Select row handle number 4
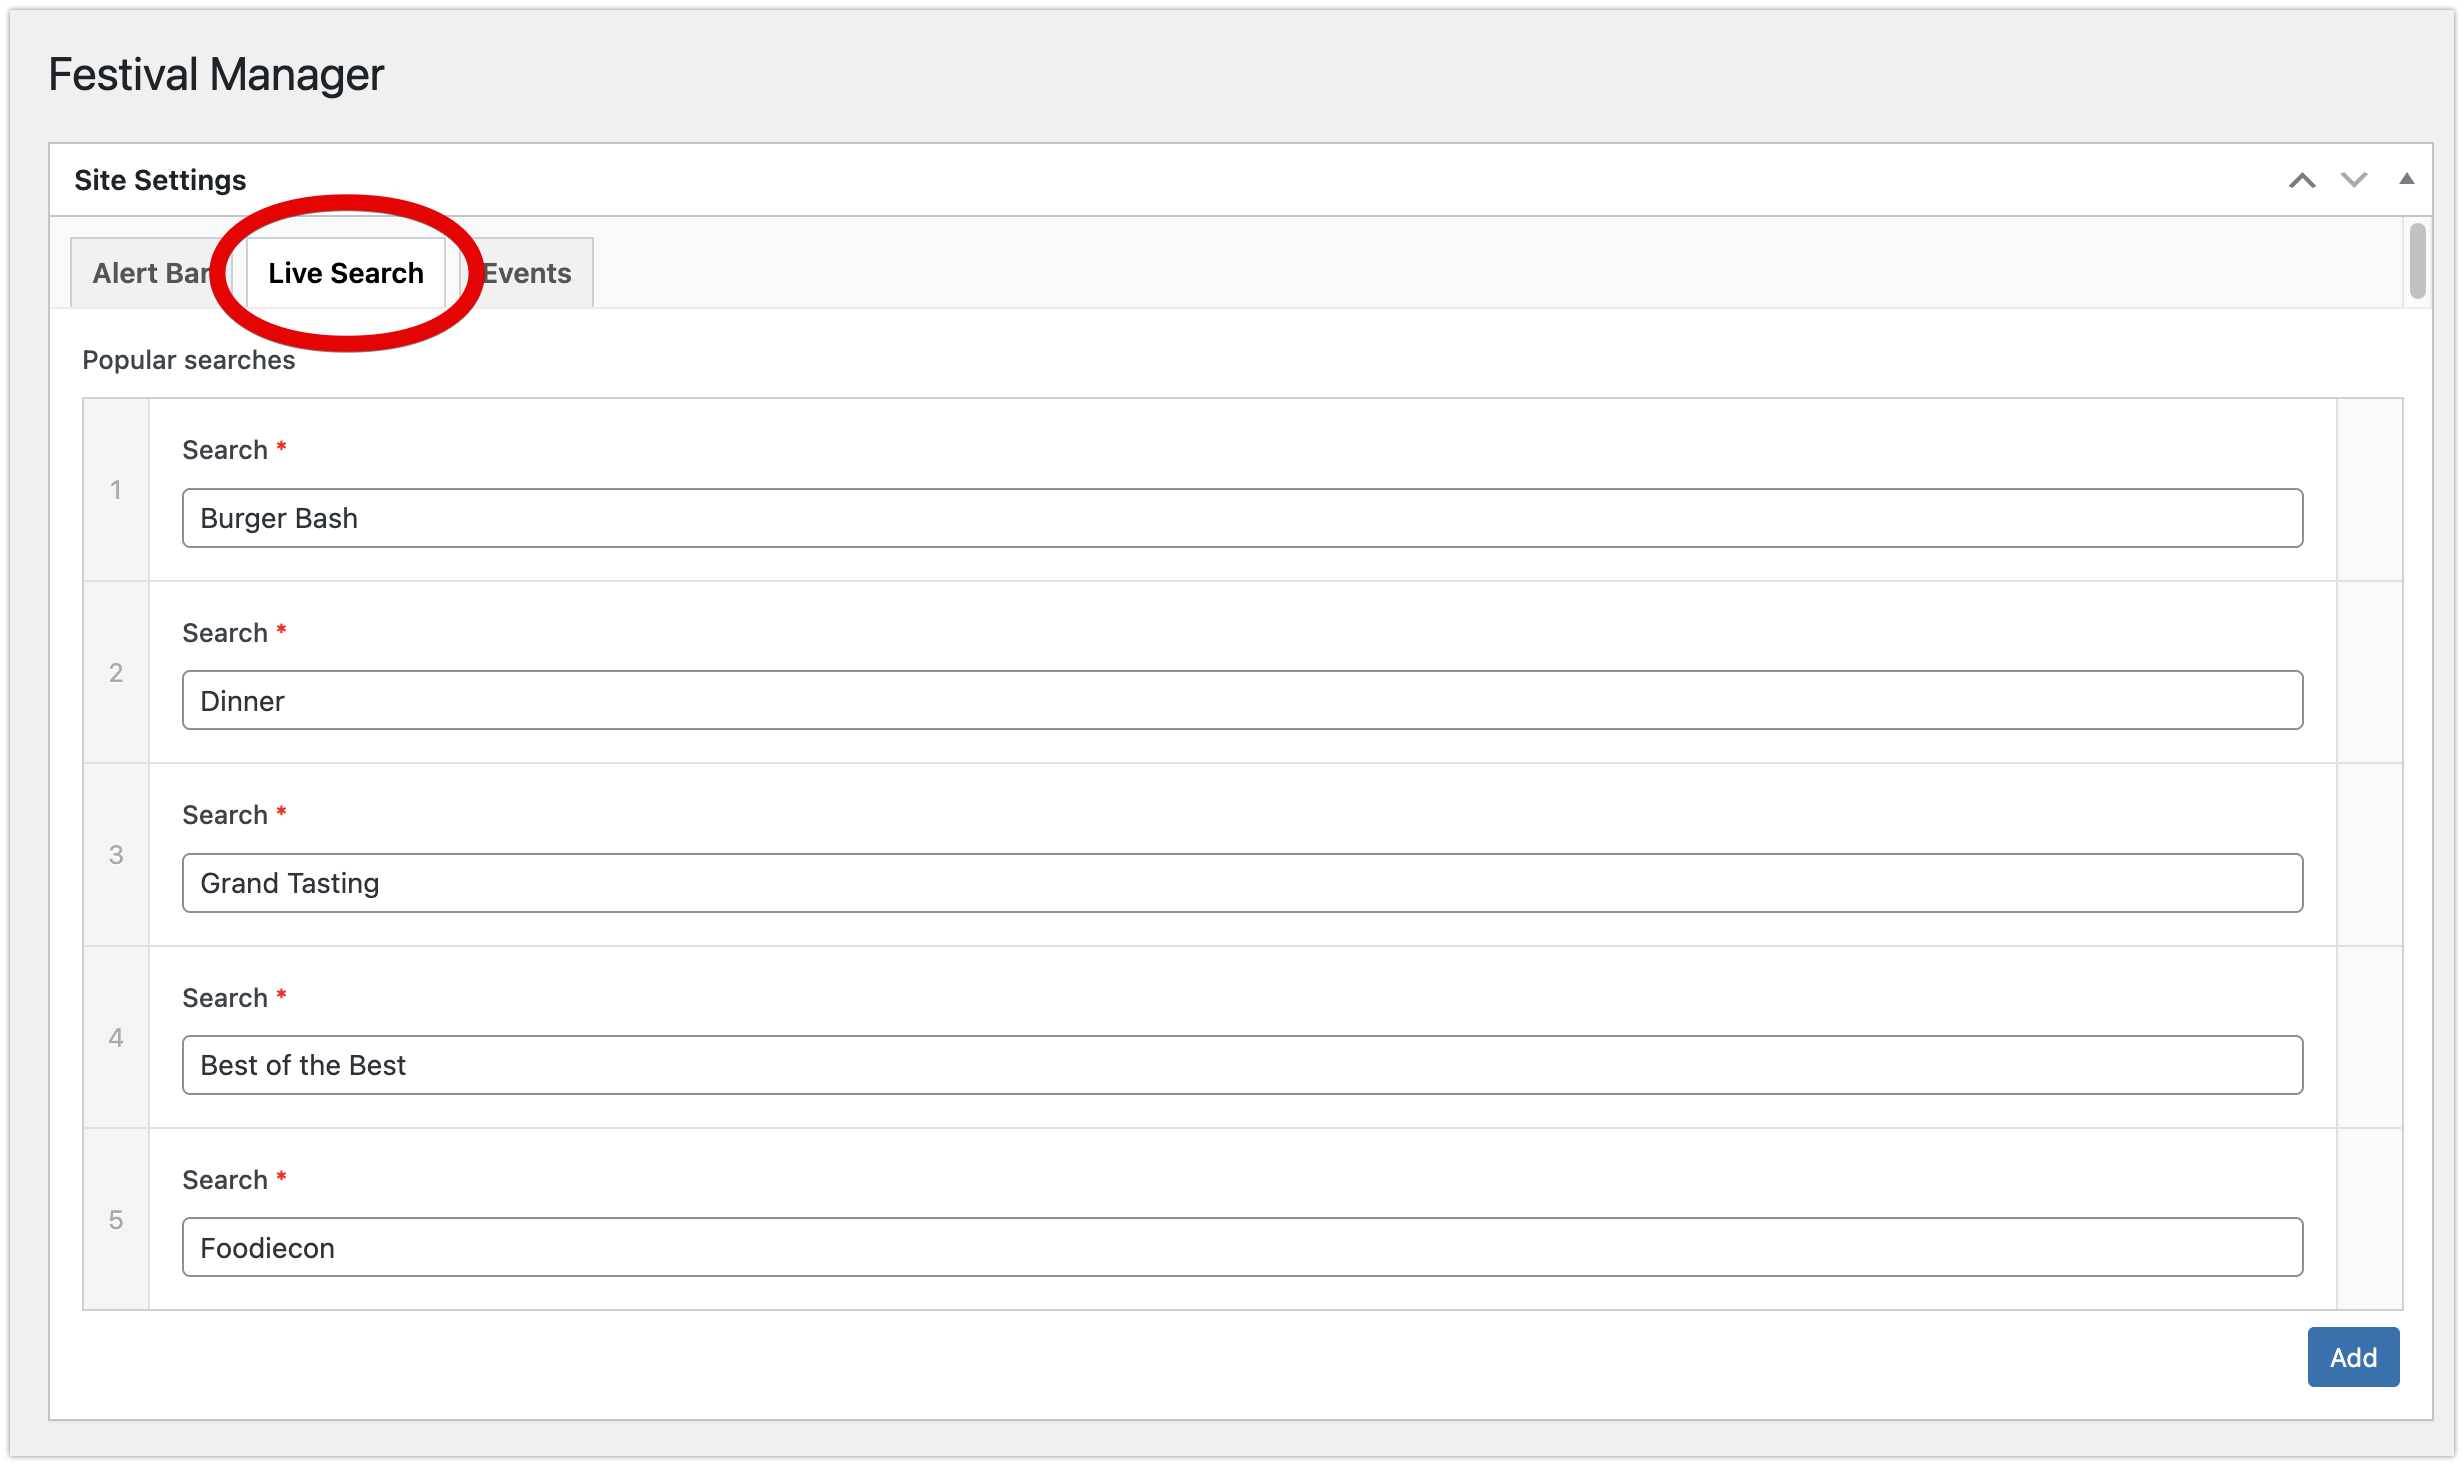Image resolution: width=2464 pixels, height=1466 pixels. [x=116, y=1038]
